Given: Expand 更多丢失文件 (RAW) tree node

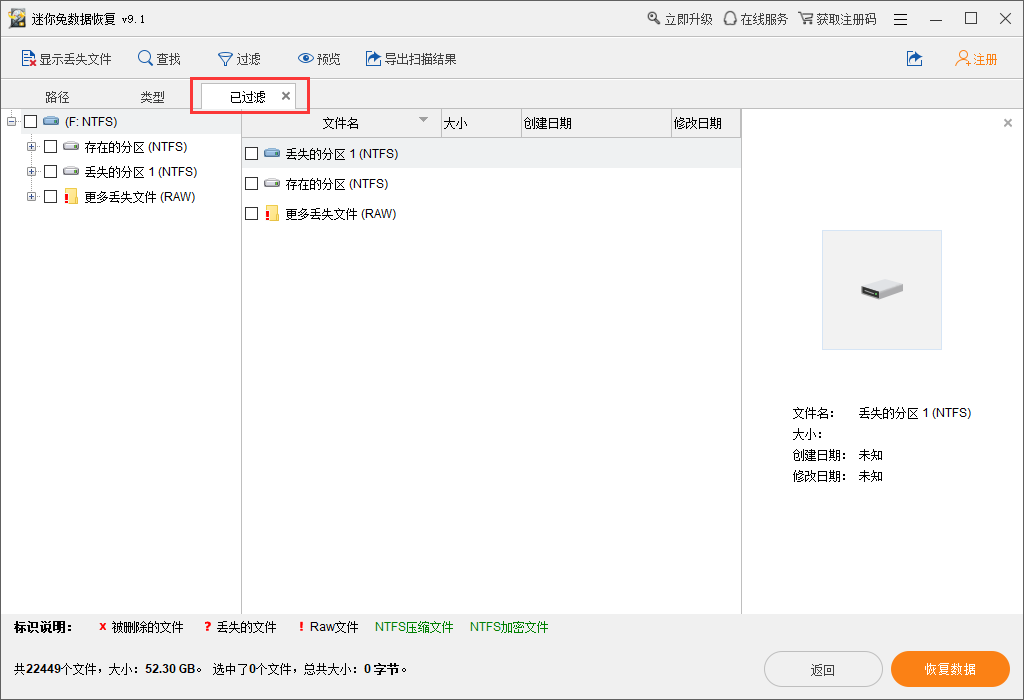Looking at the screenshot, I should click(31, 197).
